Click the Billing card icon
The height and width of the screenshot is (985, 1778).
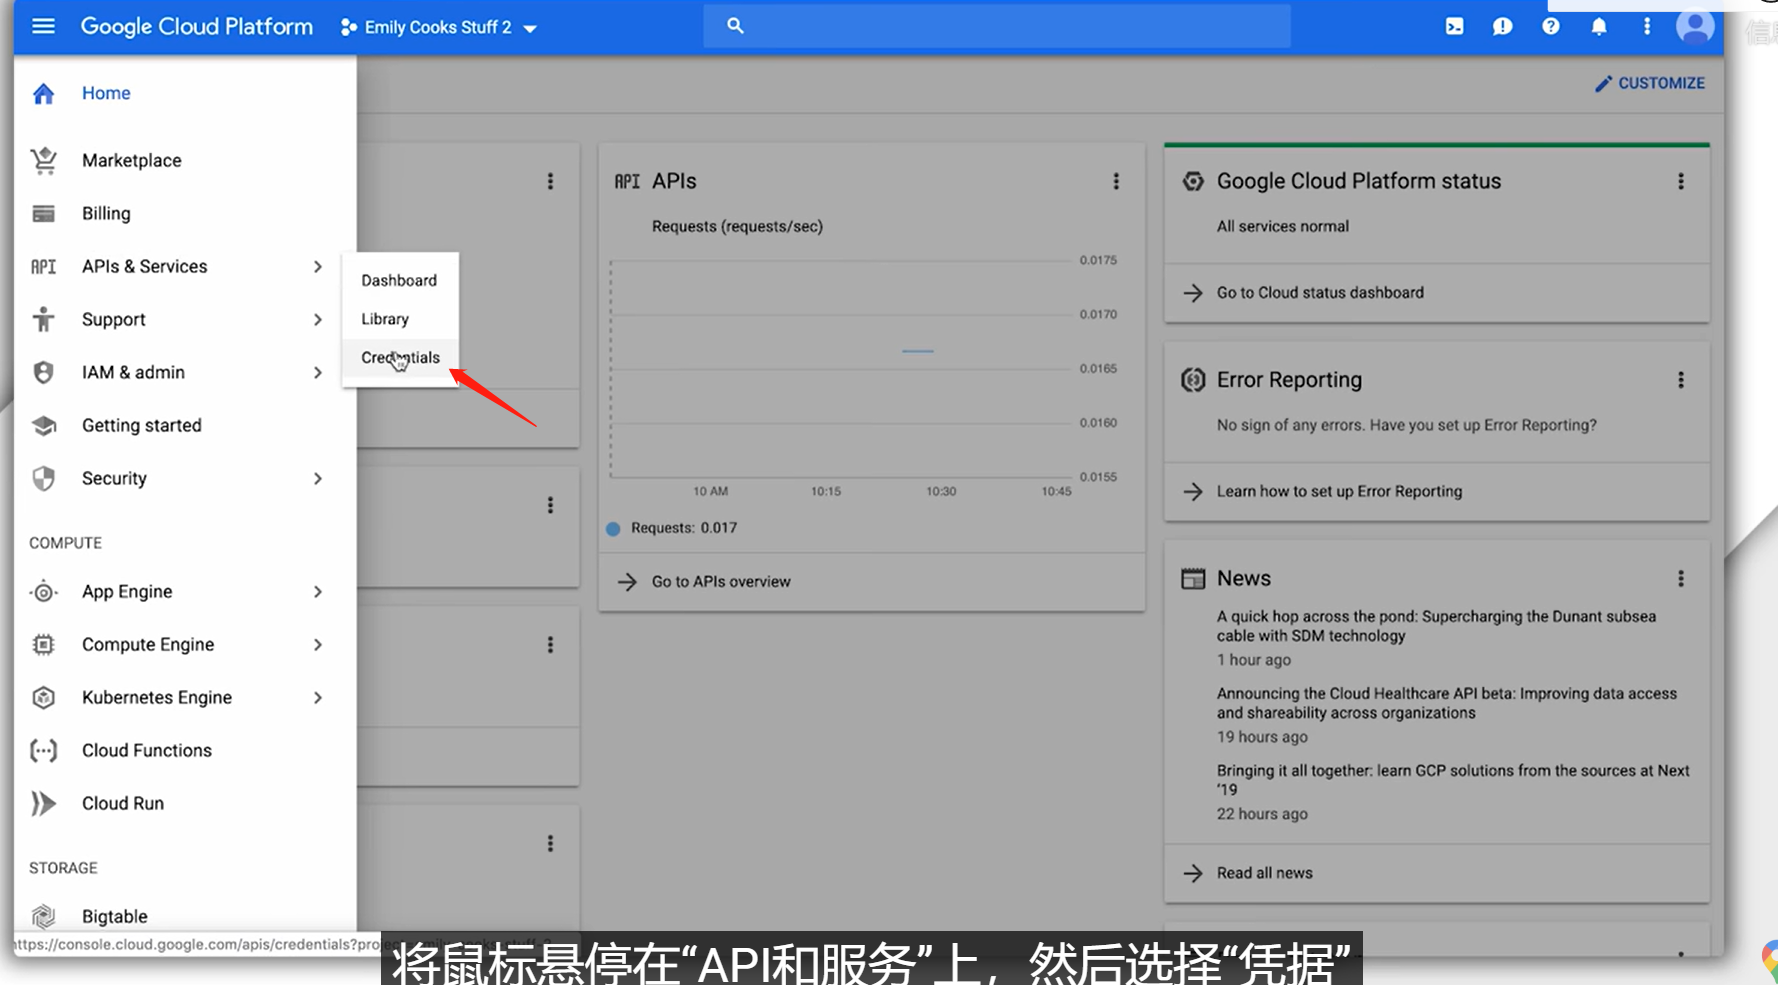coord(43,213)
